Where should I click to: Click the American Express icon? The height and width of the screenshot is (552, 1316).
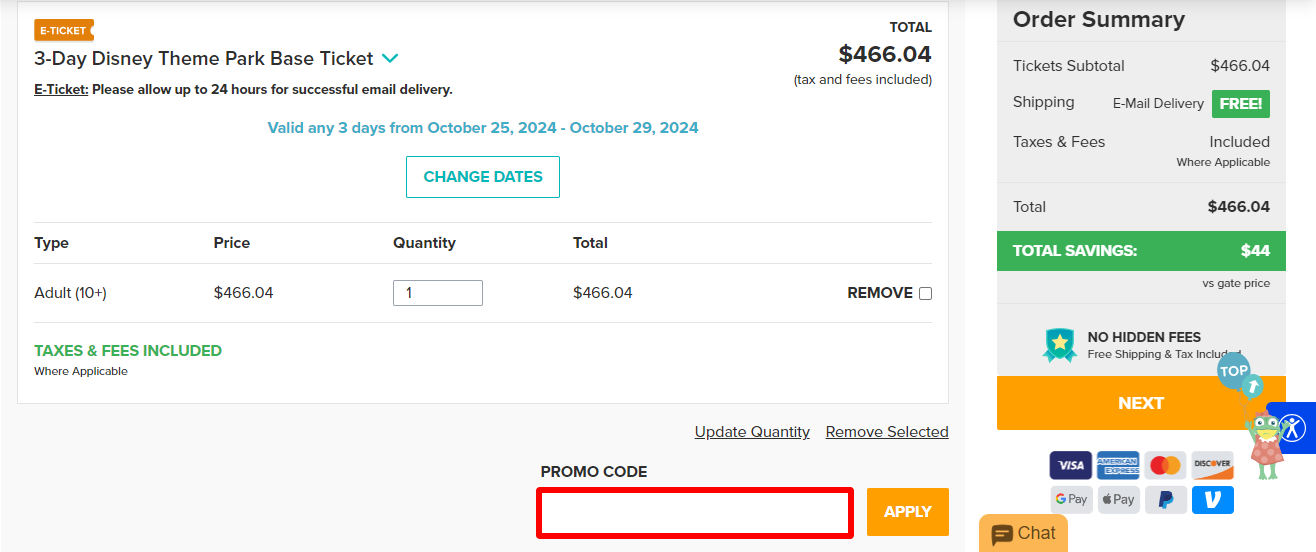tap(1117, 465)
